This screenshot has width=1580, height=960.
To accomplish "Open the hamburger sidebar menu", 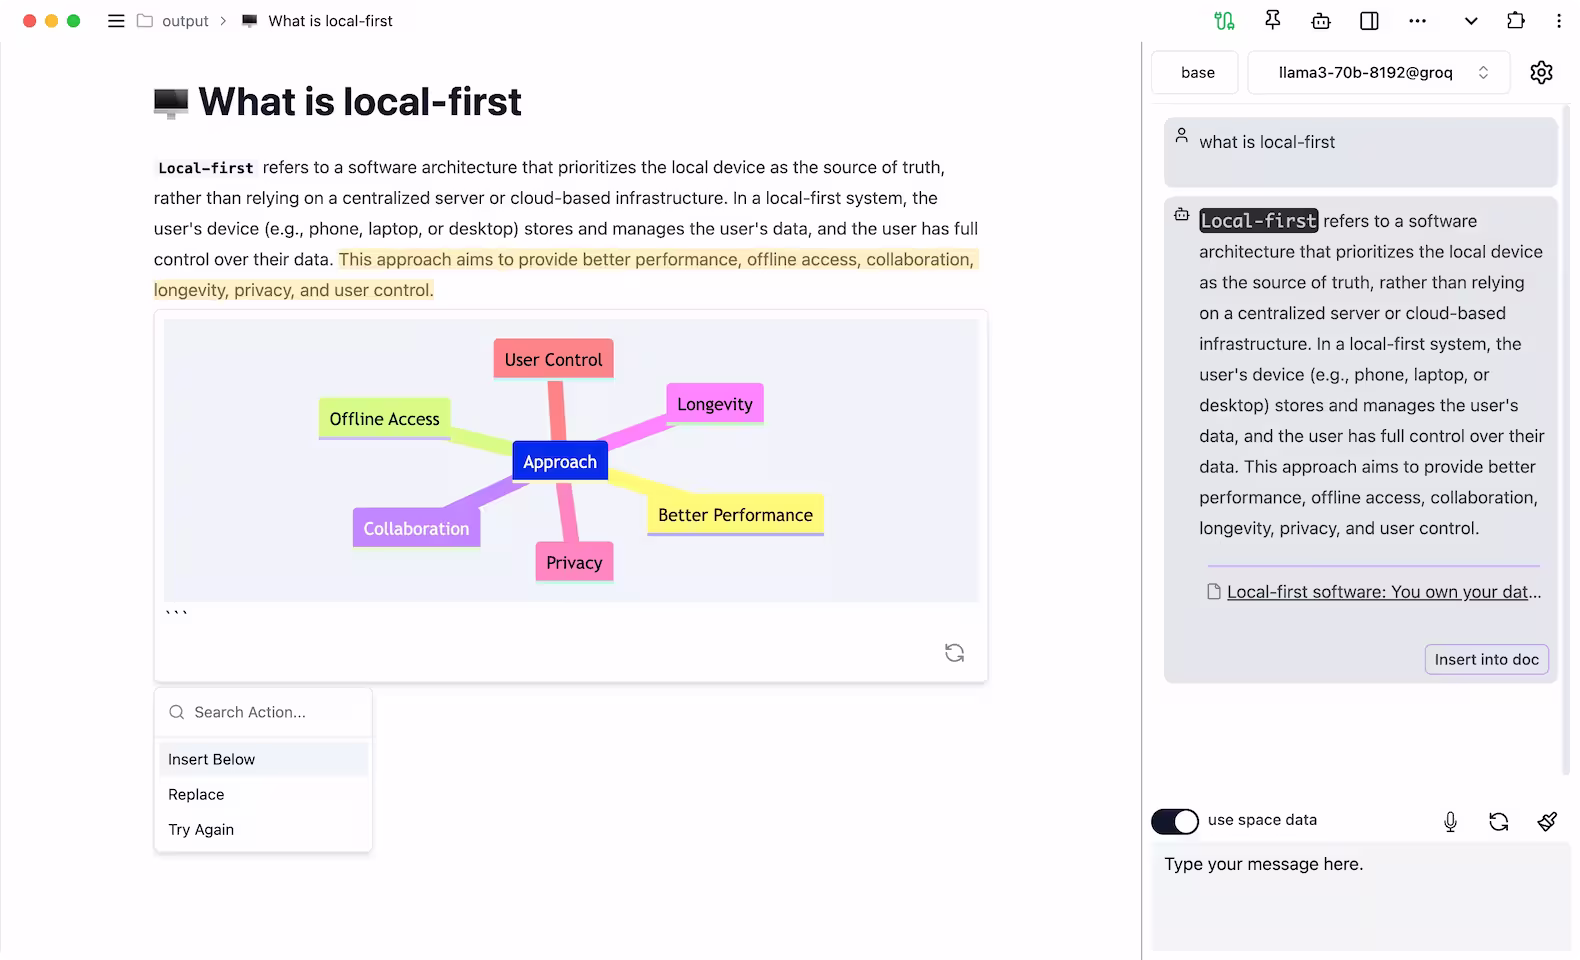I will pos(116,21).
